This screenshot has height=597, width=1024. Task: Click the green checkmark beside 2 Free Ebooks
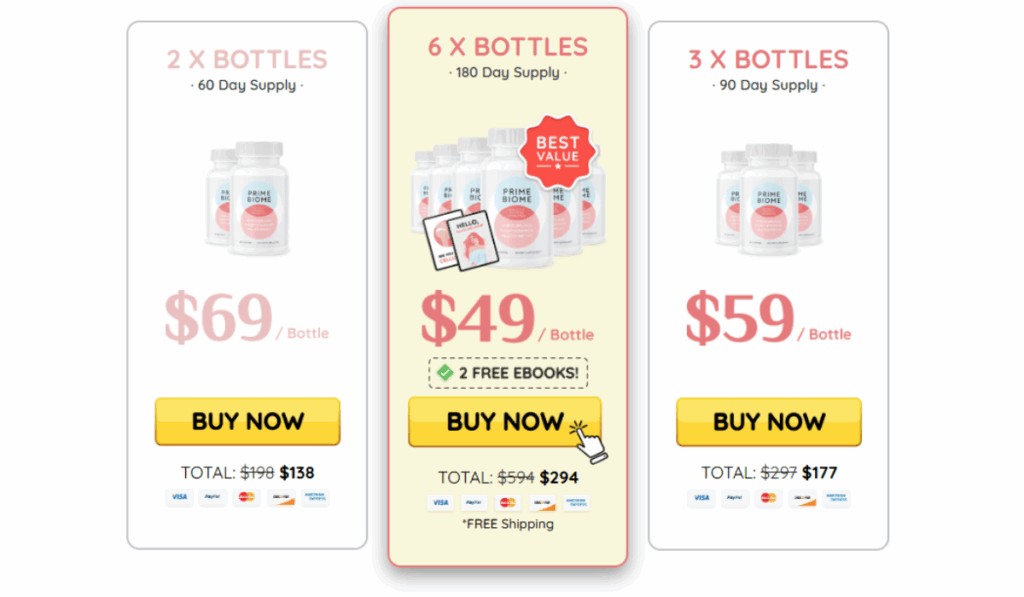445,373
